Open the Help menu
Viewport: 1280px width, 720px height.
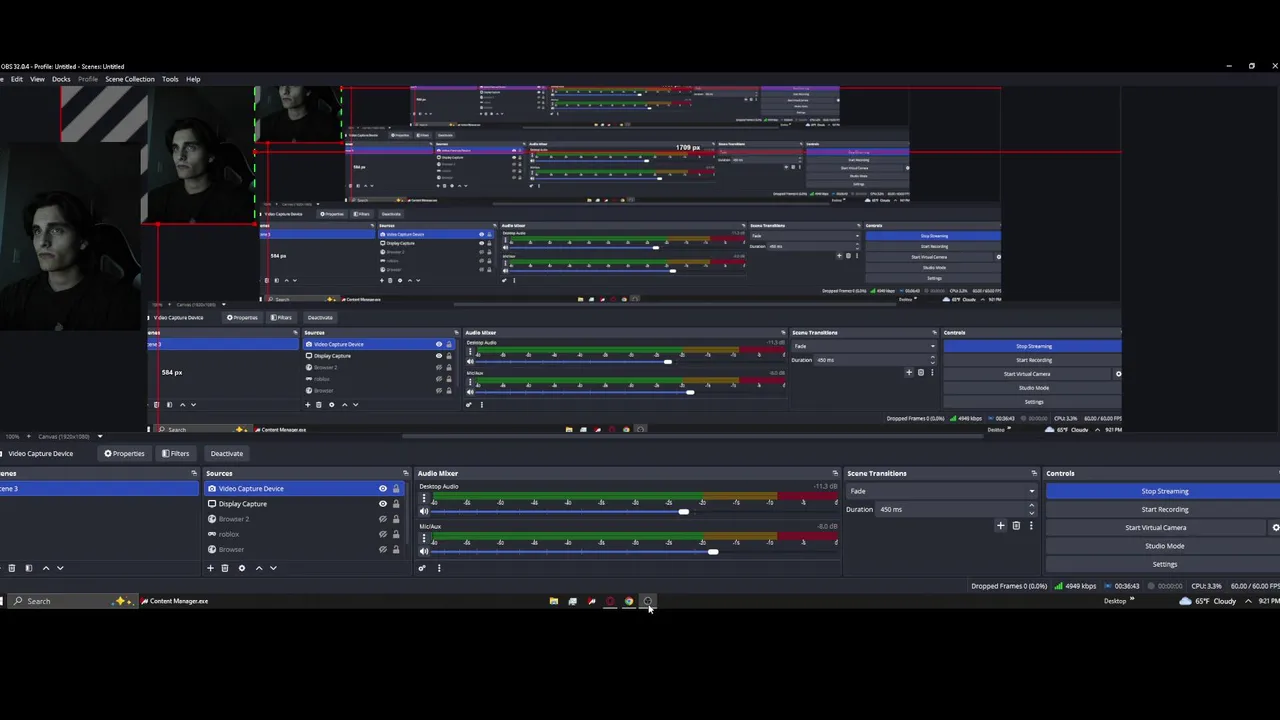[x=193, y=79]
